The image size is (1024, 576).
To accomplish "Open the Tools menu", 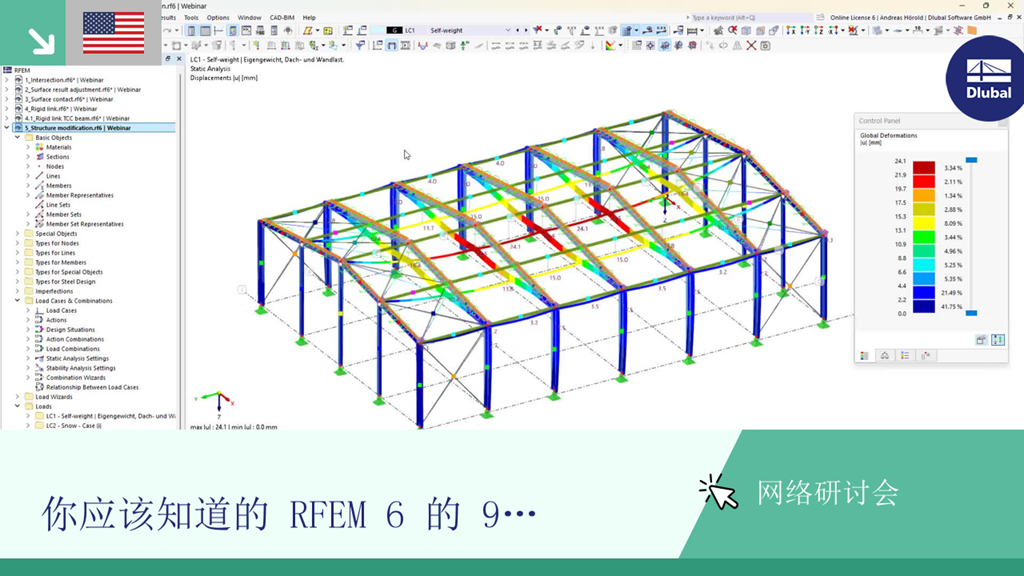I will pos(191,18).
